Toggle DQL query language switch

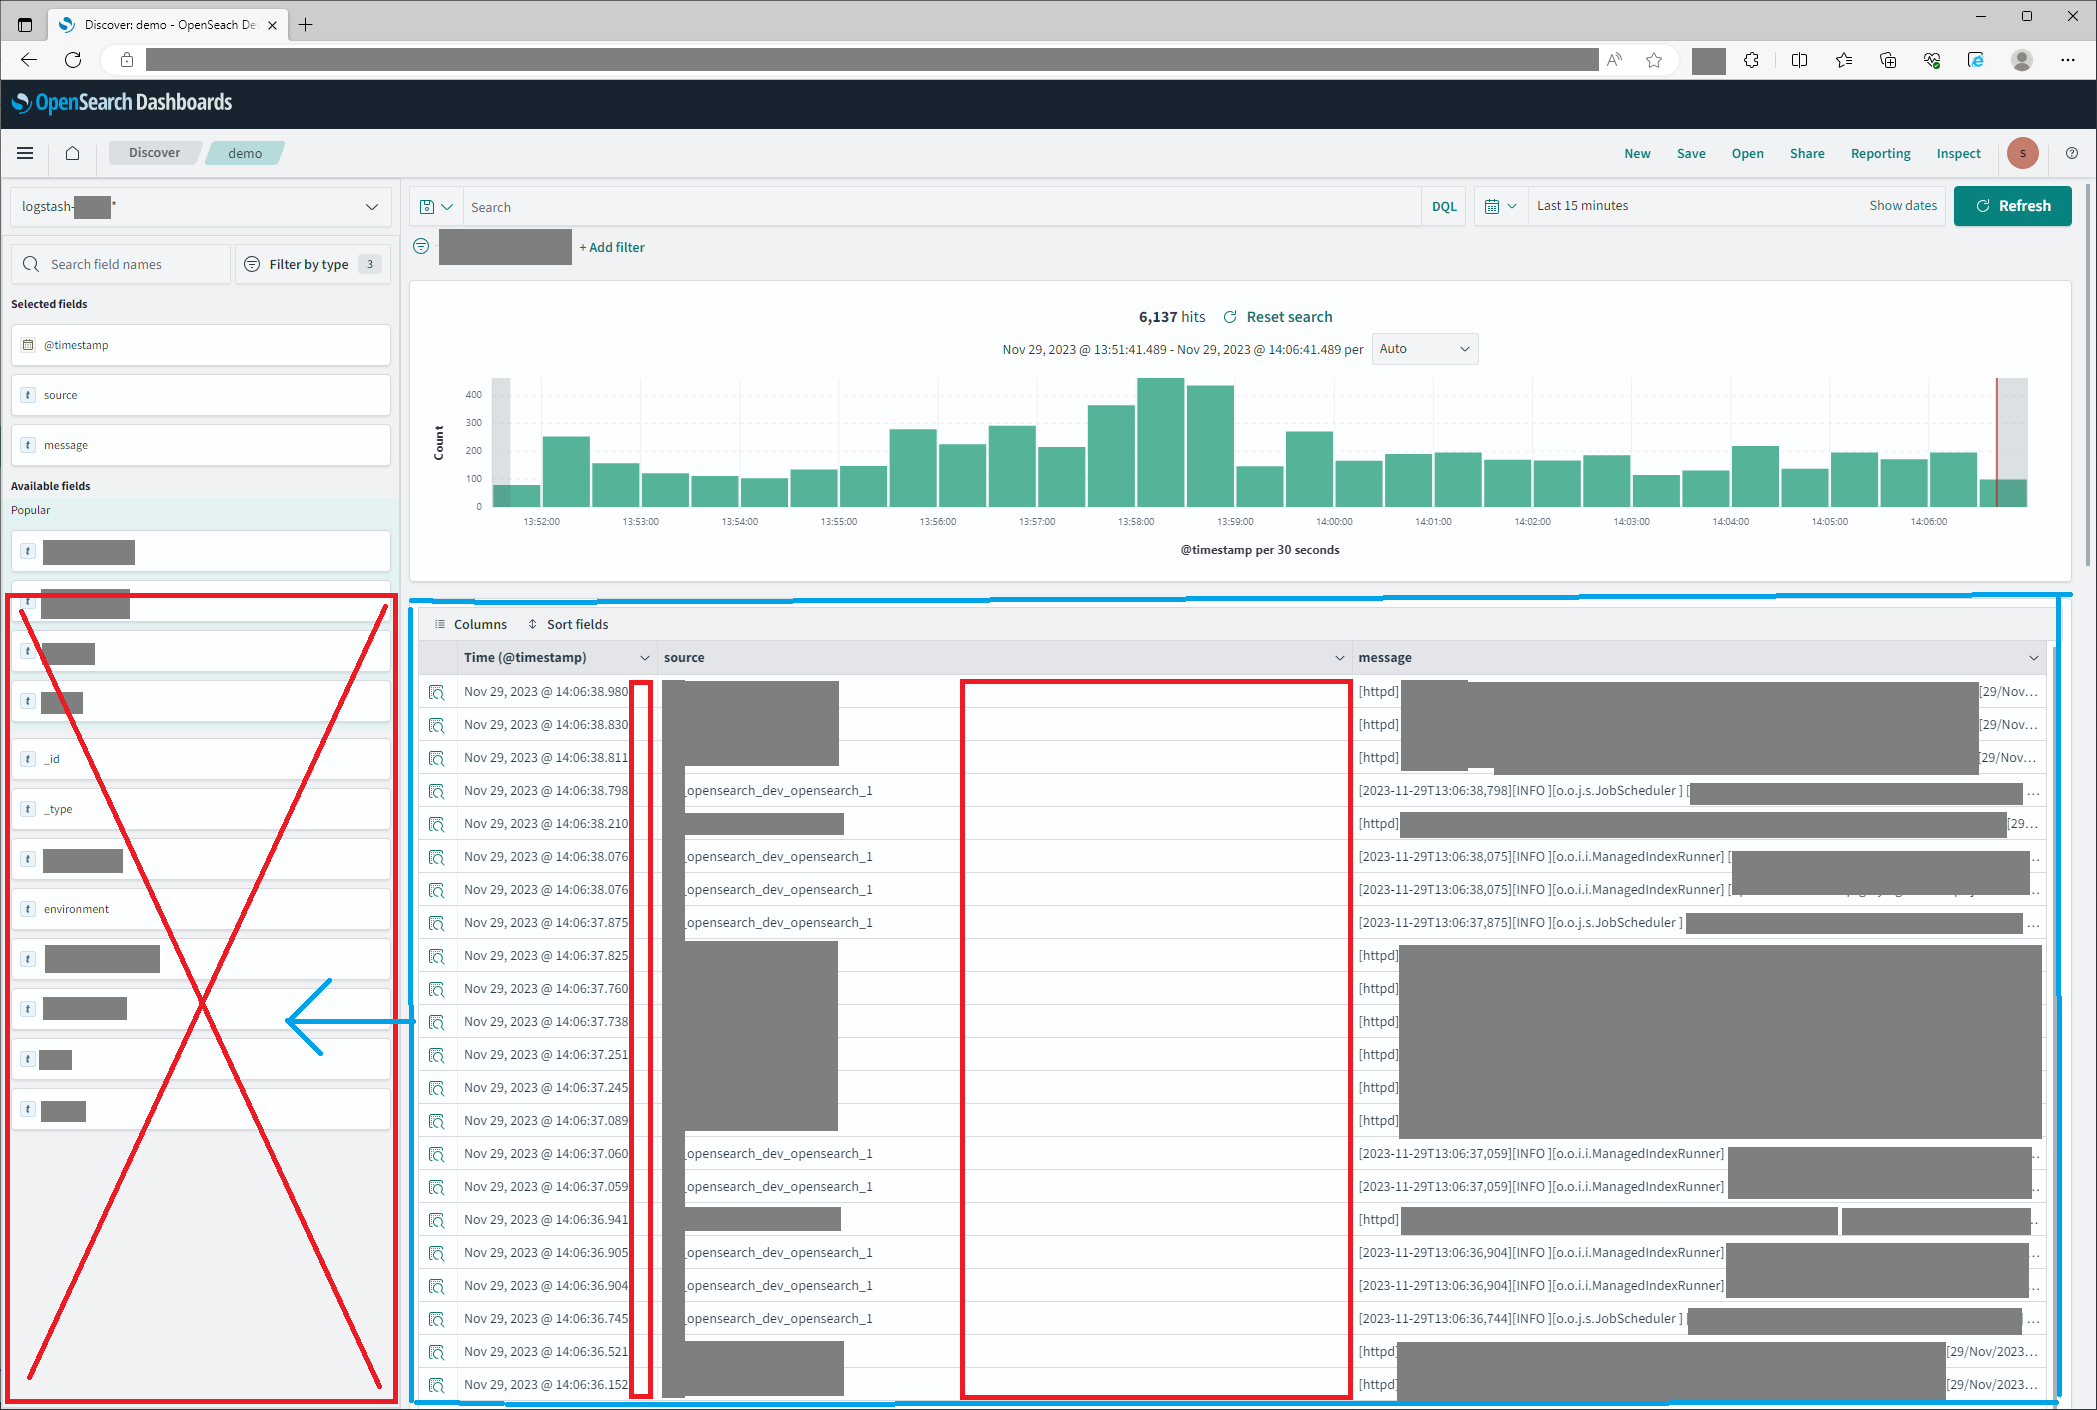click(x=1443, y=207)
